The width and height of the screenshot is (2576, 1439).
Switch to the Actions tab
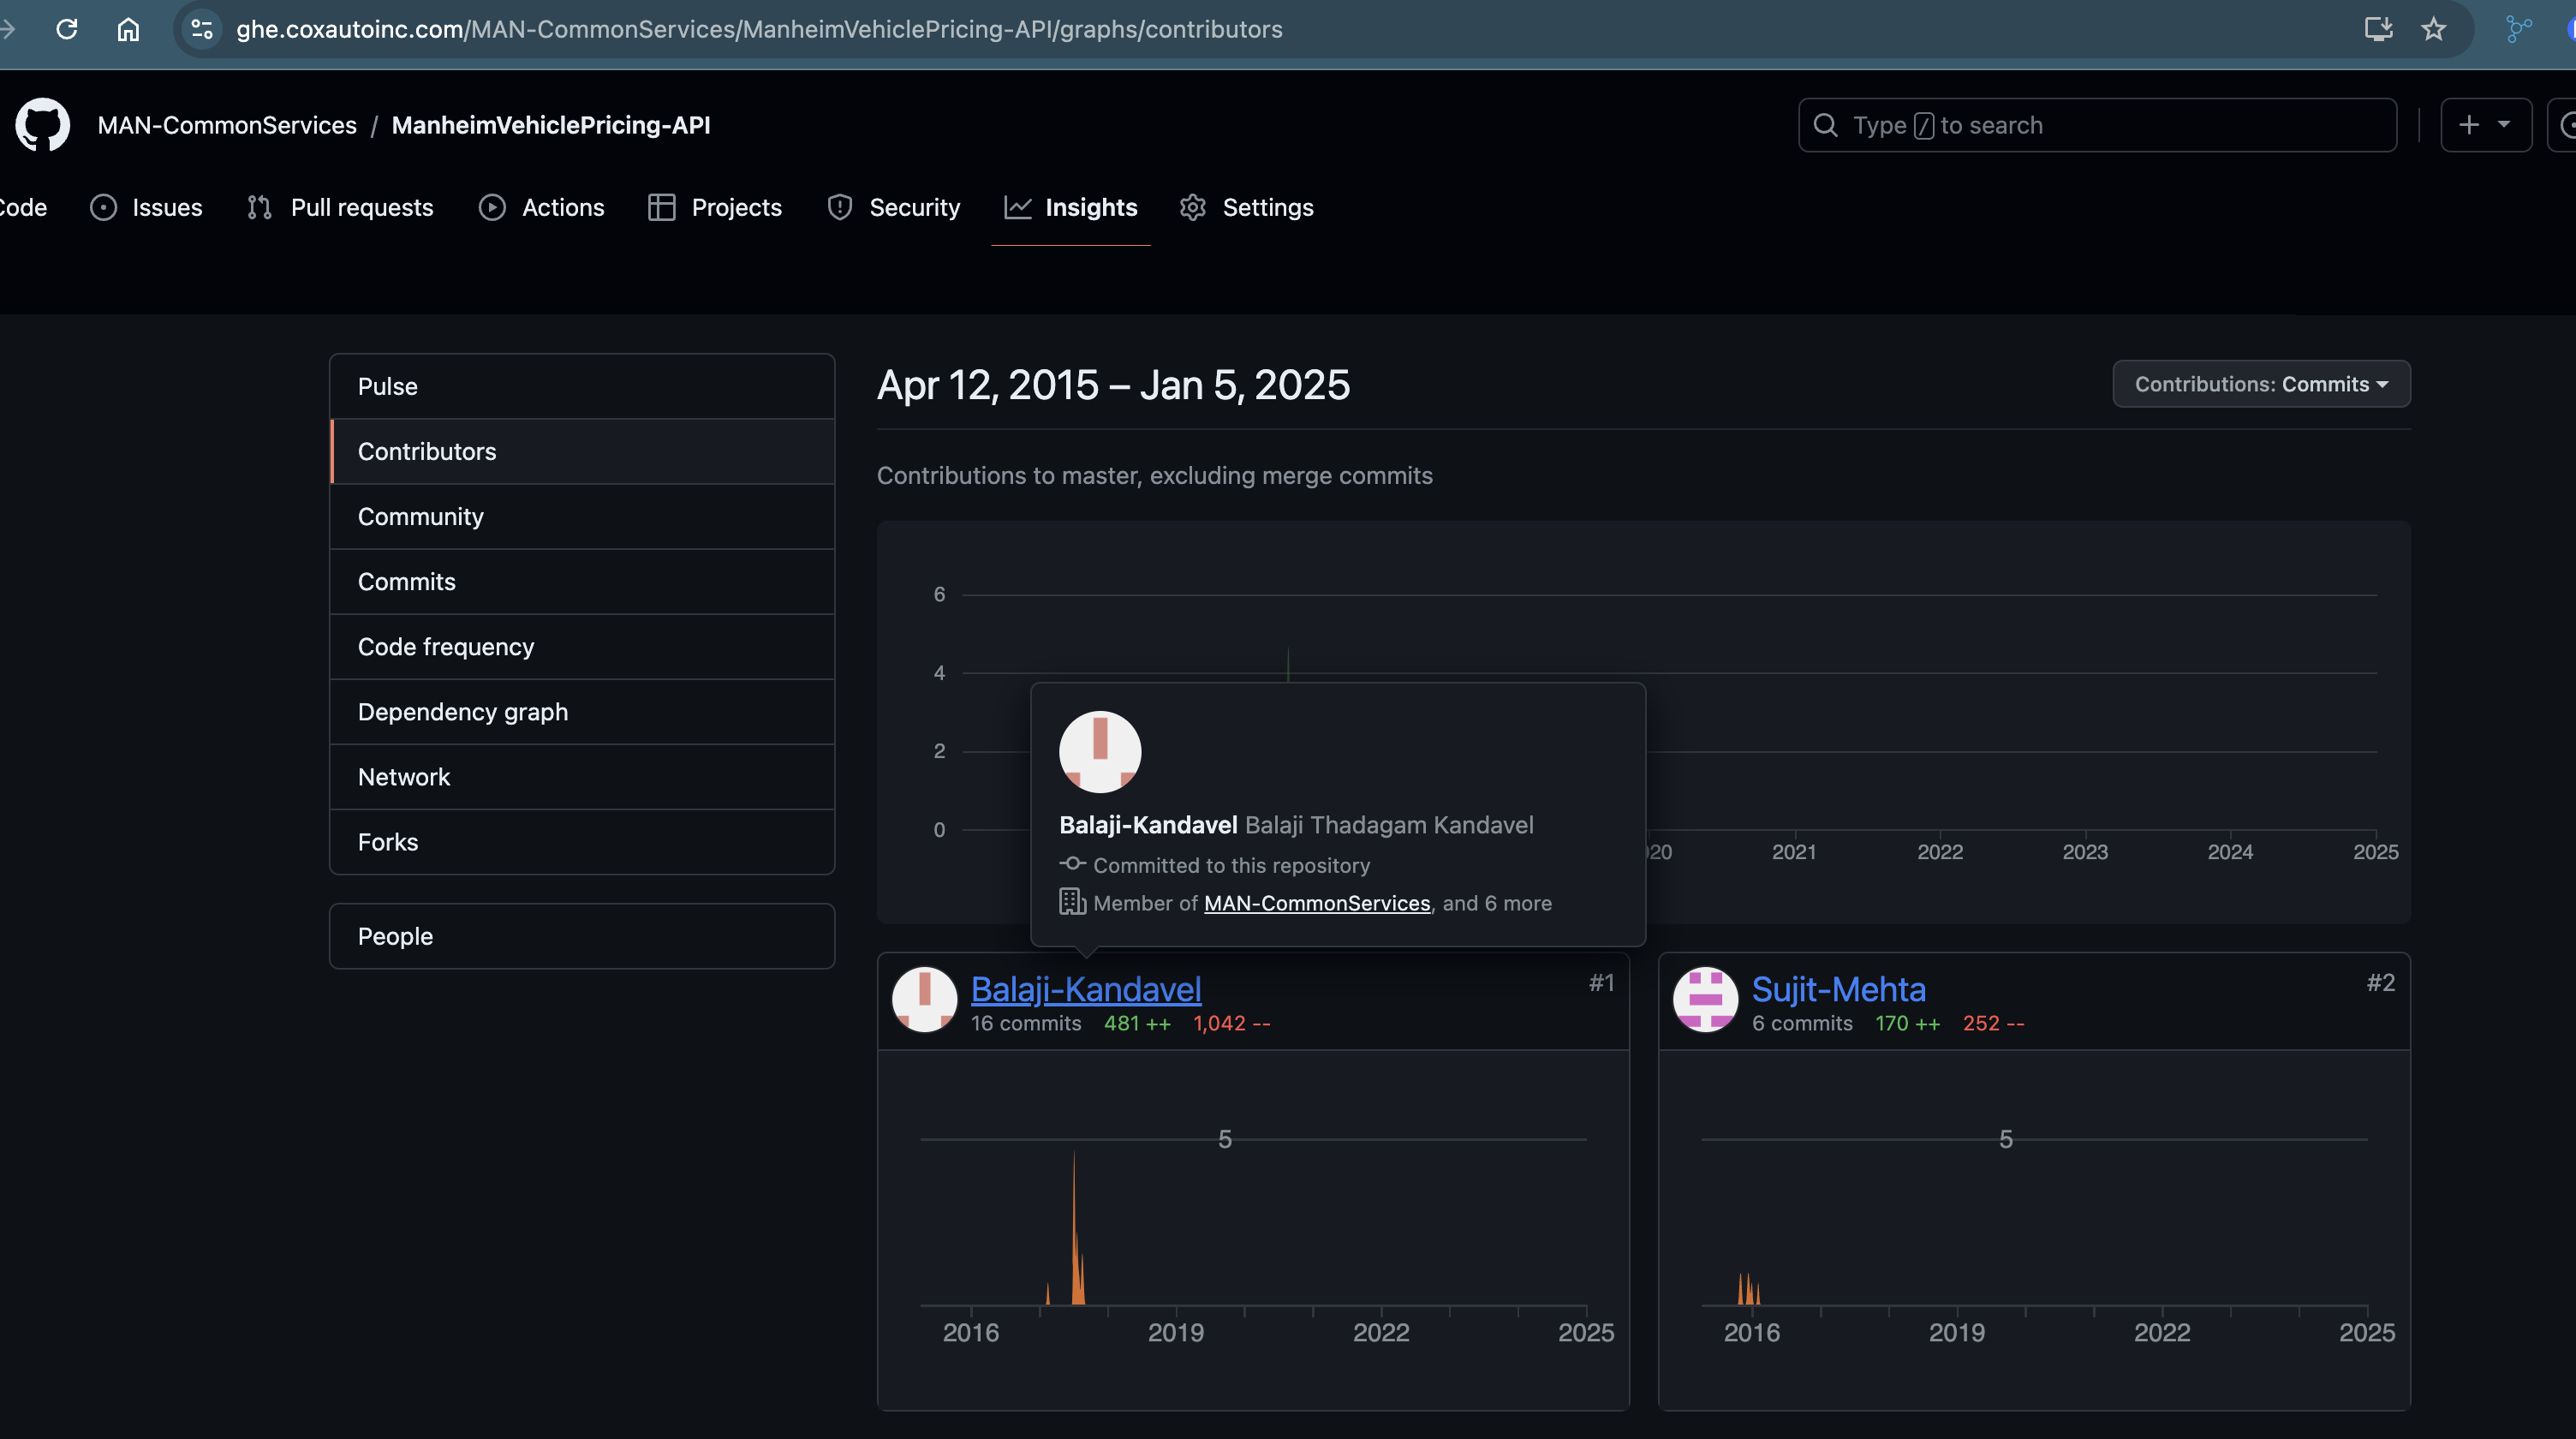[541, 207]
